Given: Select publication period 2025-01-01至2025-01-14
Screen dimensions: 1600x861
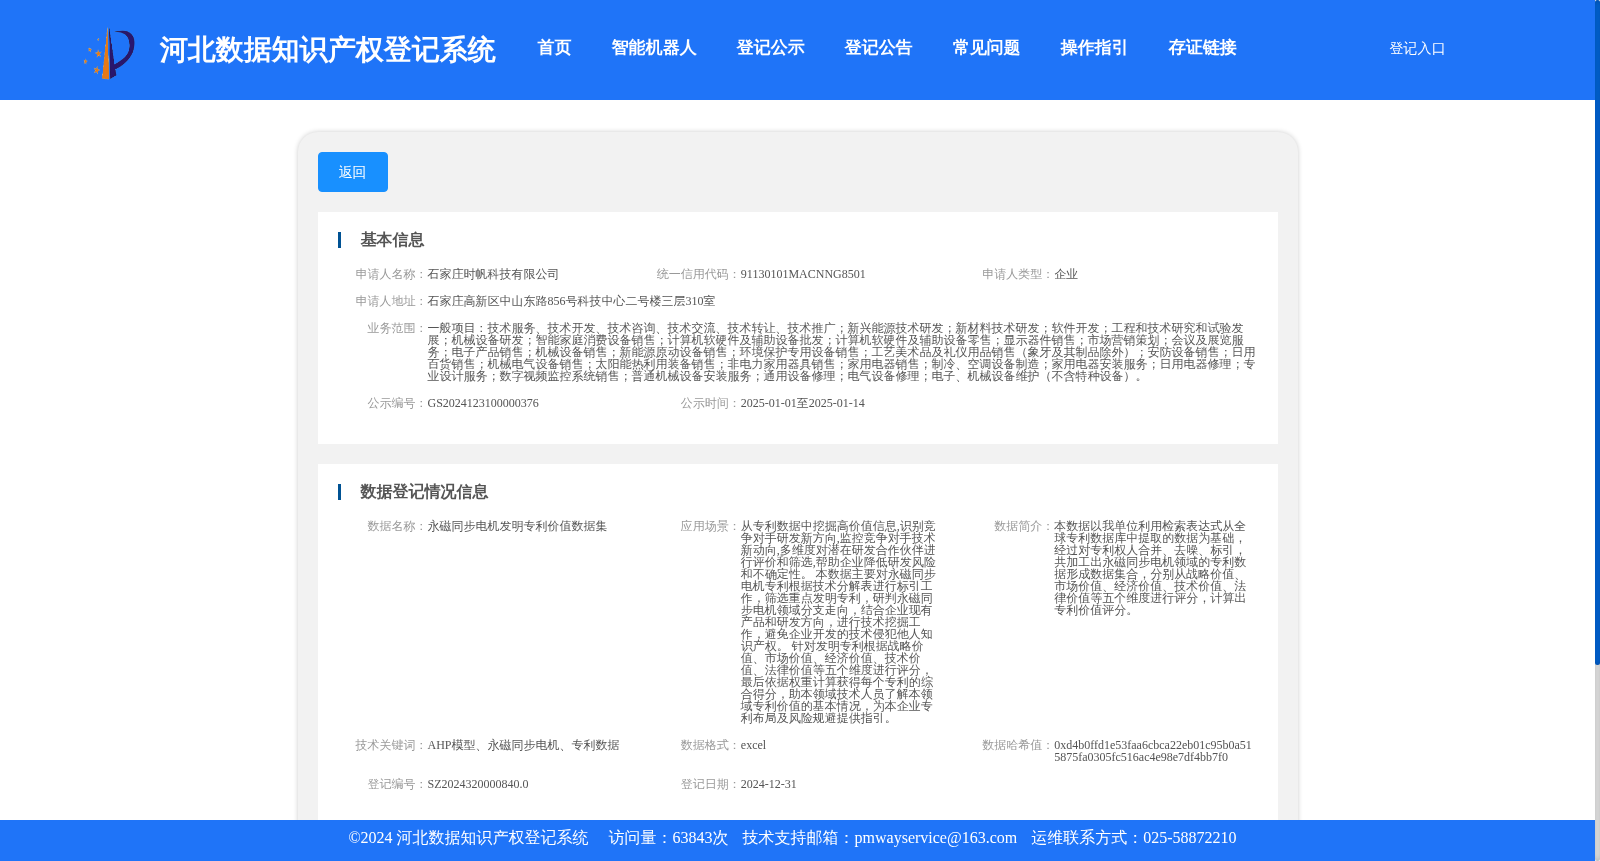Looking at the screenshot, I should click(803, 403).
